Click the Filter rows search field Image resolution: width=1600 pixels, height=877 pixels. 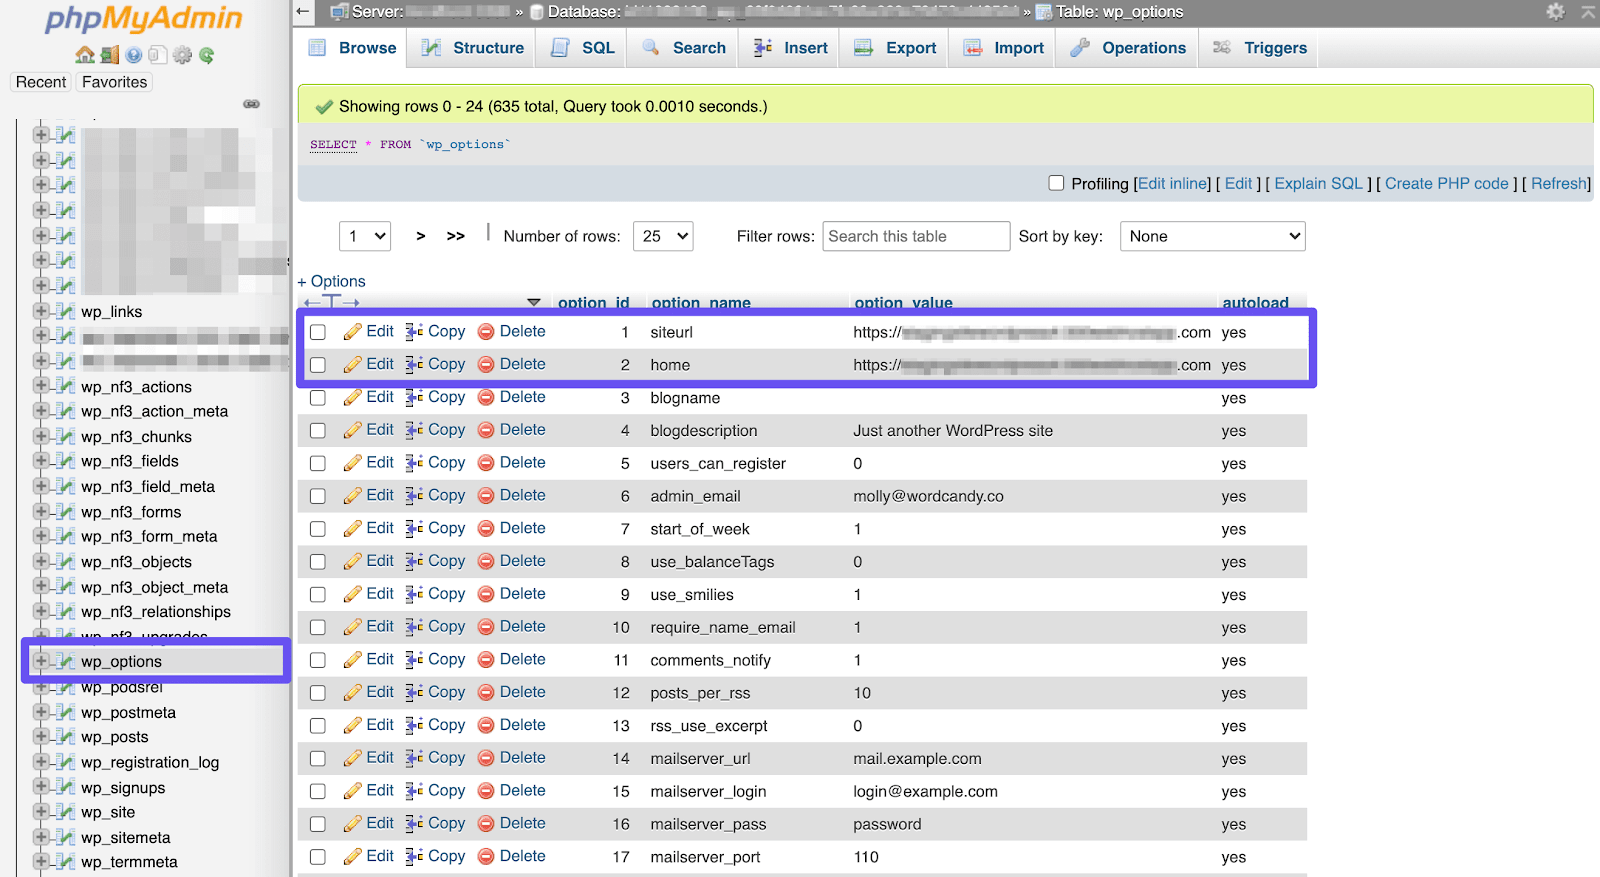pyautogui.click(x=915, y=236)
